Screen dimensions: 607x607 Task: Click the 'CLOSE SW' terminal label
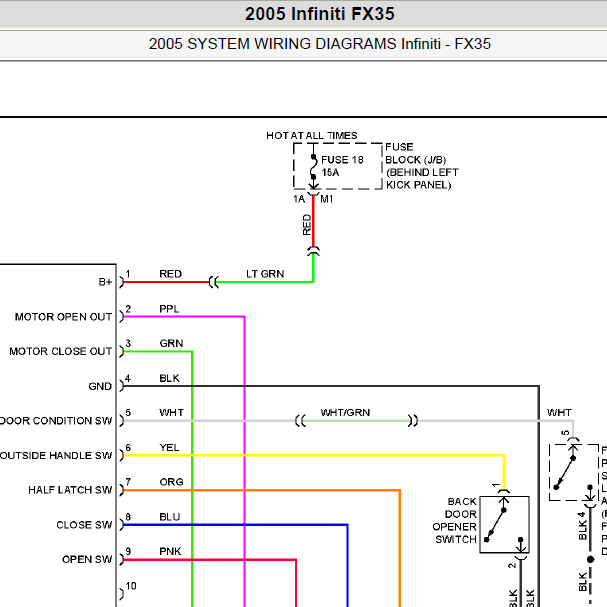pos(84,525)
